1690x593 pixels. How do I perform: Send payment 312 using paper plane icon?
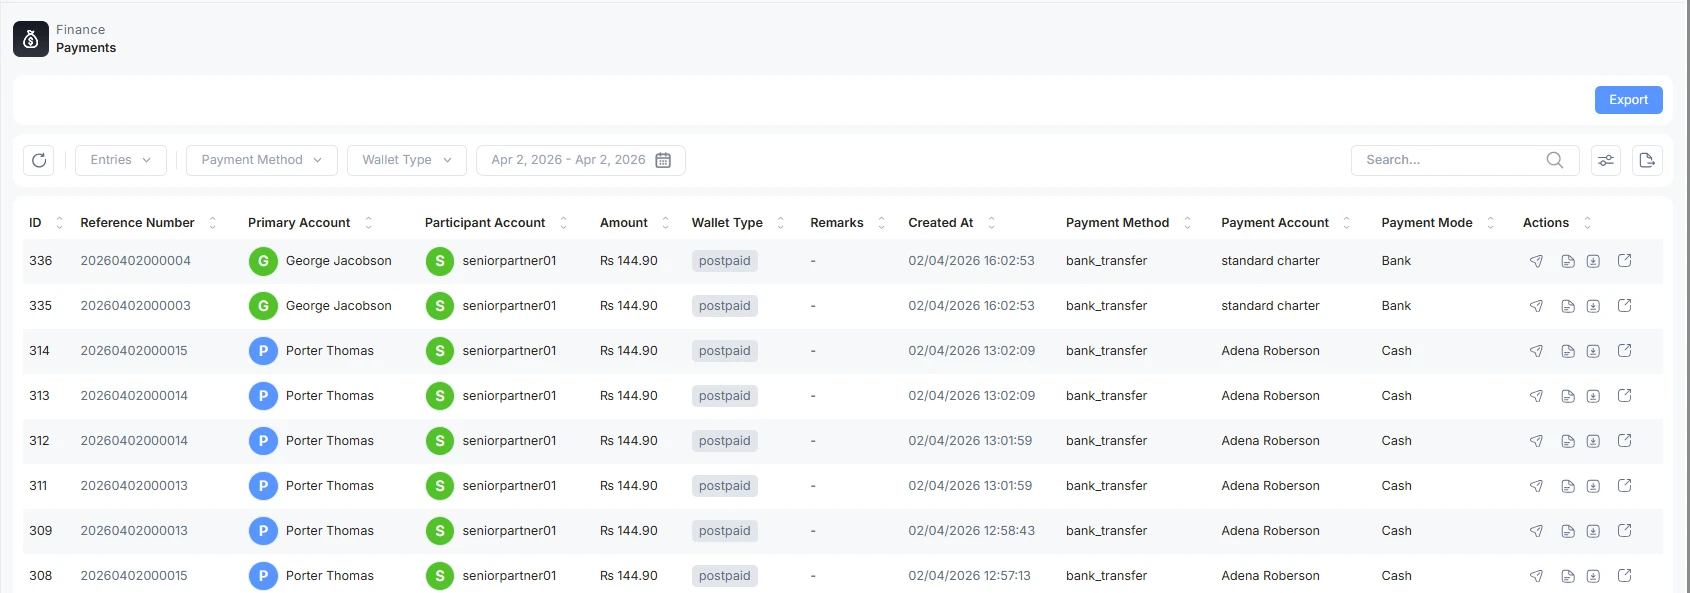(x=1536, y=441)
